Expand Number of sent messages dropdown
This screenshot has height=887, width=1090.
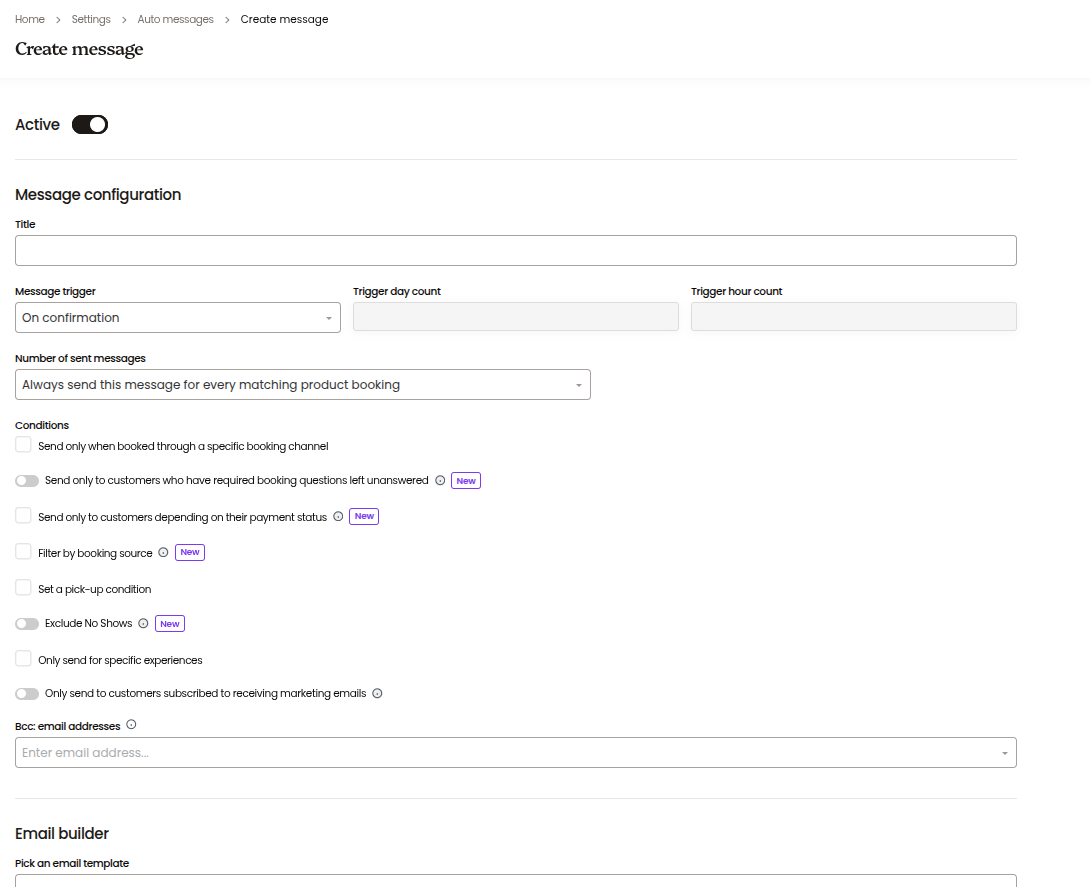(303, 384)
